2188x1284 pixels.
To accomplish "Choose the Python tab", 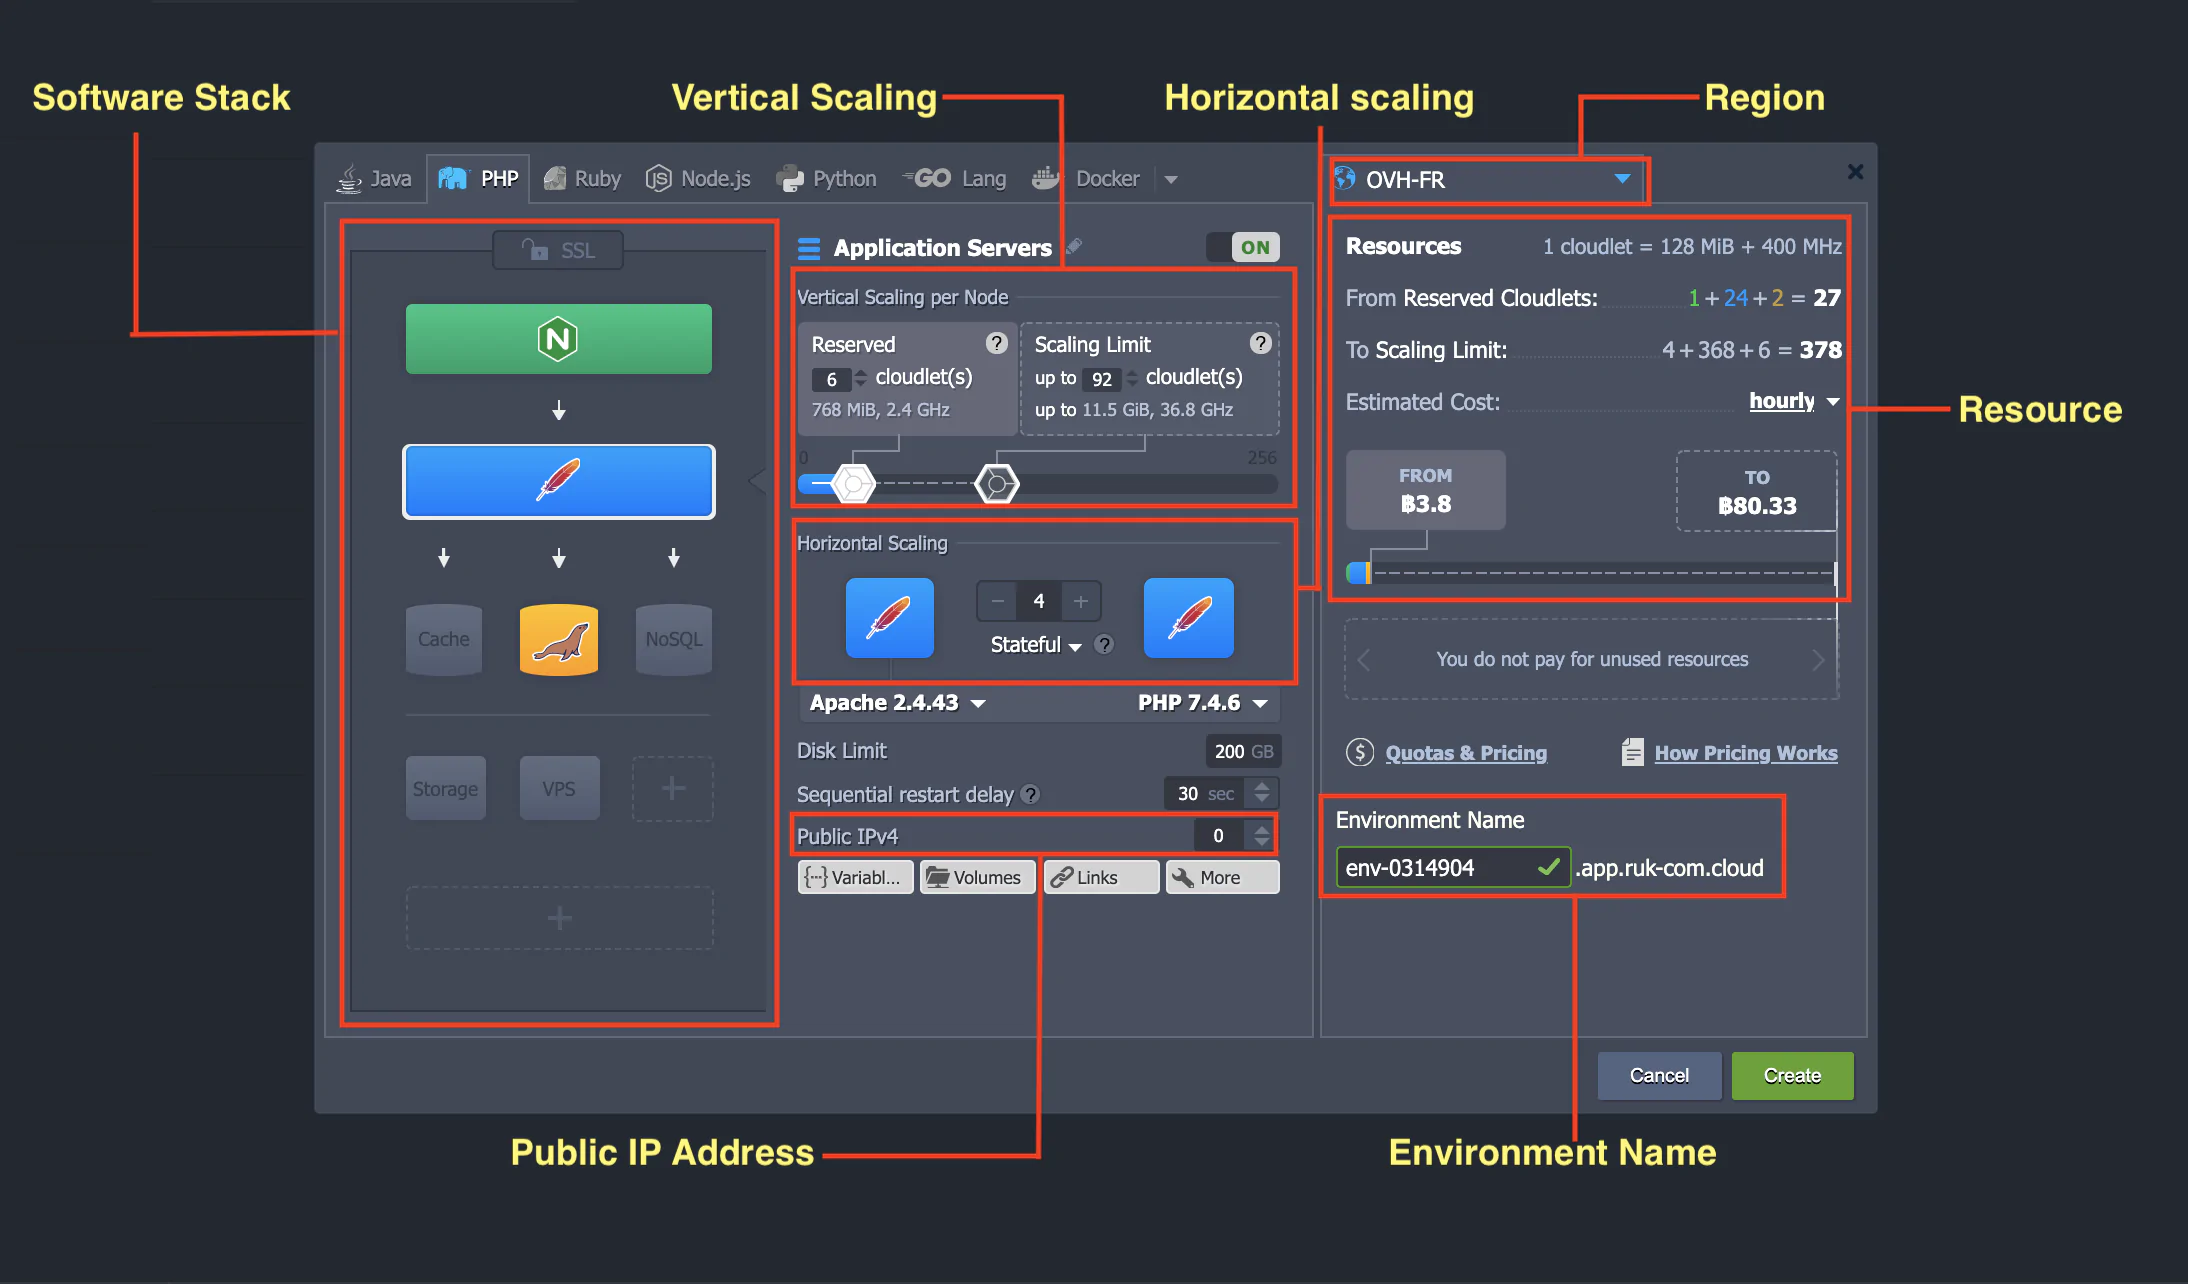I will 827,179.
